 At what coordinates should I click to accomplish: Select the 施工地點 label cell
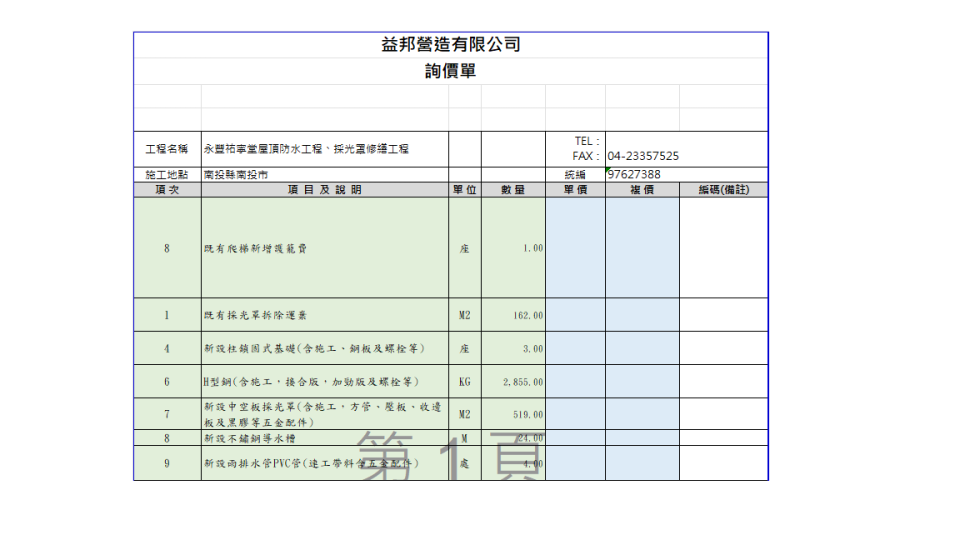(x=167, y=174)
